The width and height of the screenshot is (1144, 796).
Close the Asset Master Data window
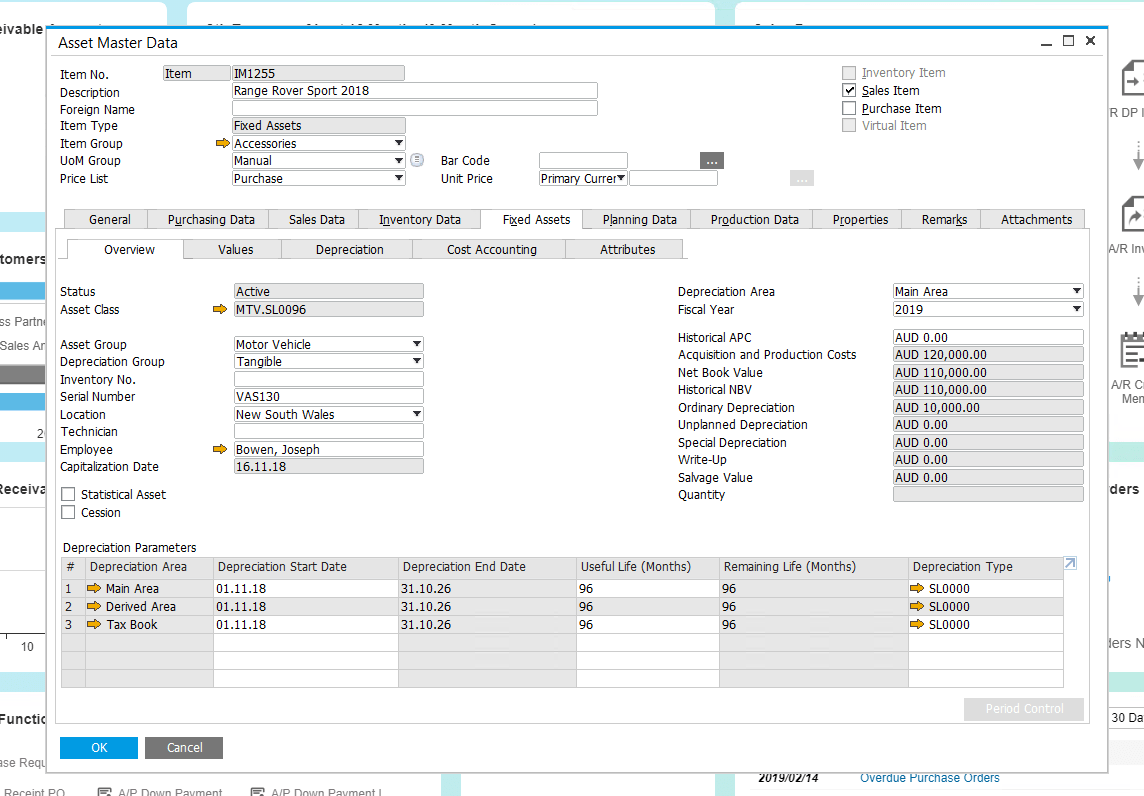(x=1090, y=41)
